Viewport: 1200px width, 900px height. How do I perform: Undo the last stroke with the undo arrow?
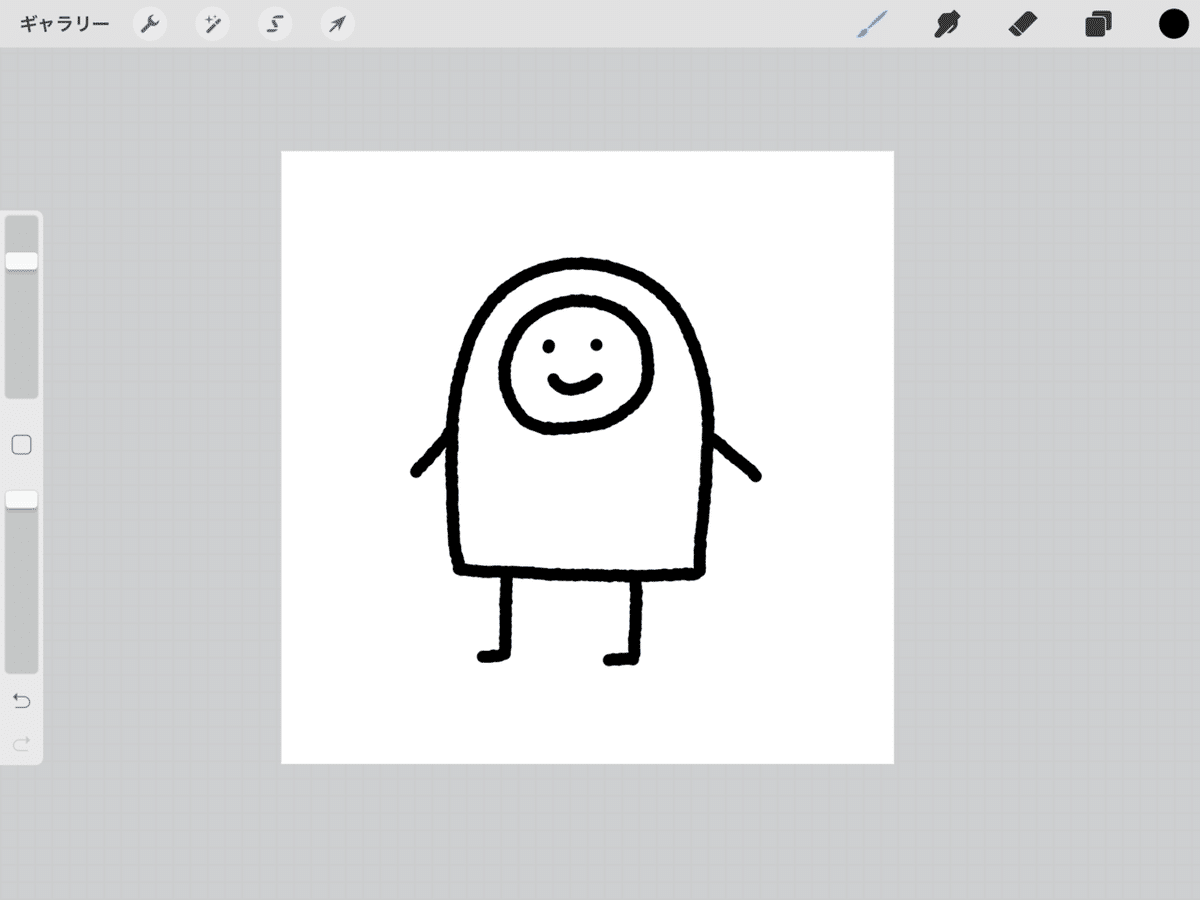pyautogui.click(x=21, y=701)
